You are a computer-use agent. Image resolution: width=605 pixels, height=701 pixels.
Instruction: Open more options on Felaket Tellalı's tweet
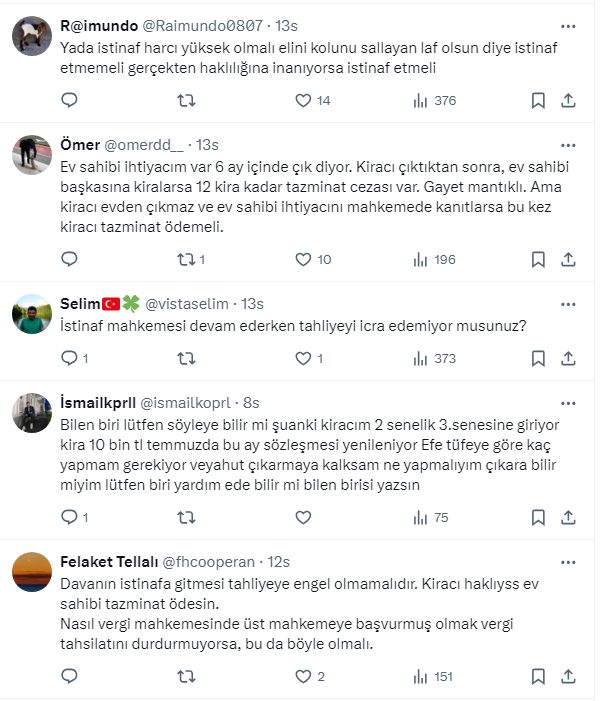pos(568,562)
